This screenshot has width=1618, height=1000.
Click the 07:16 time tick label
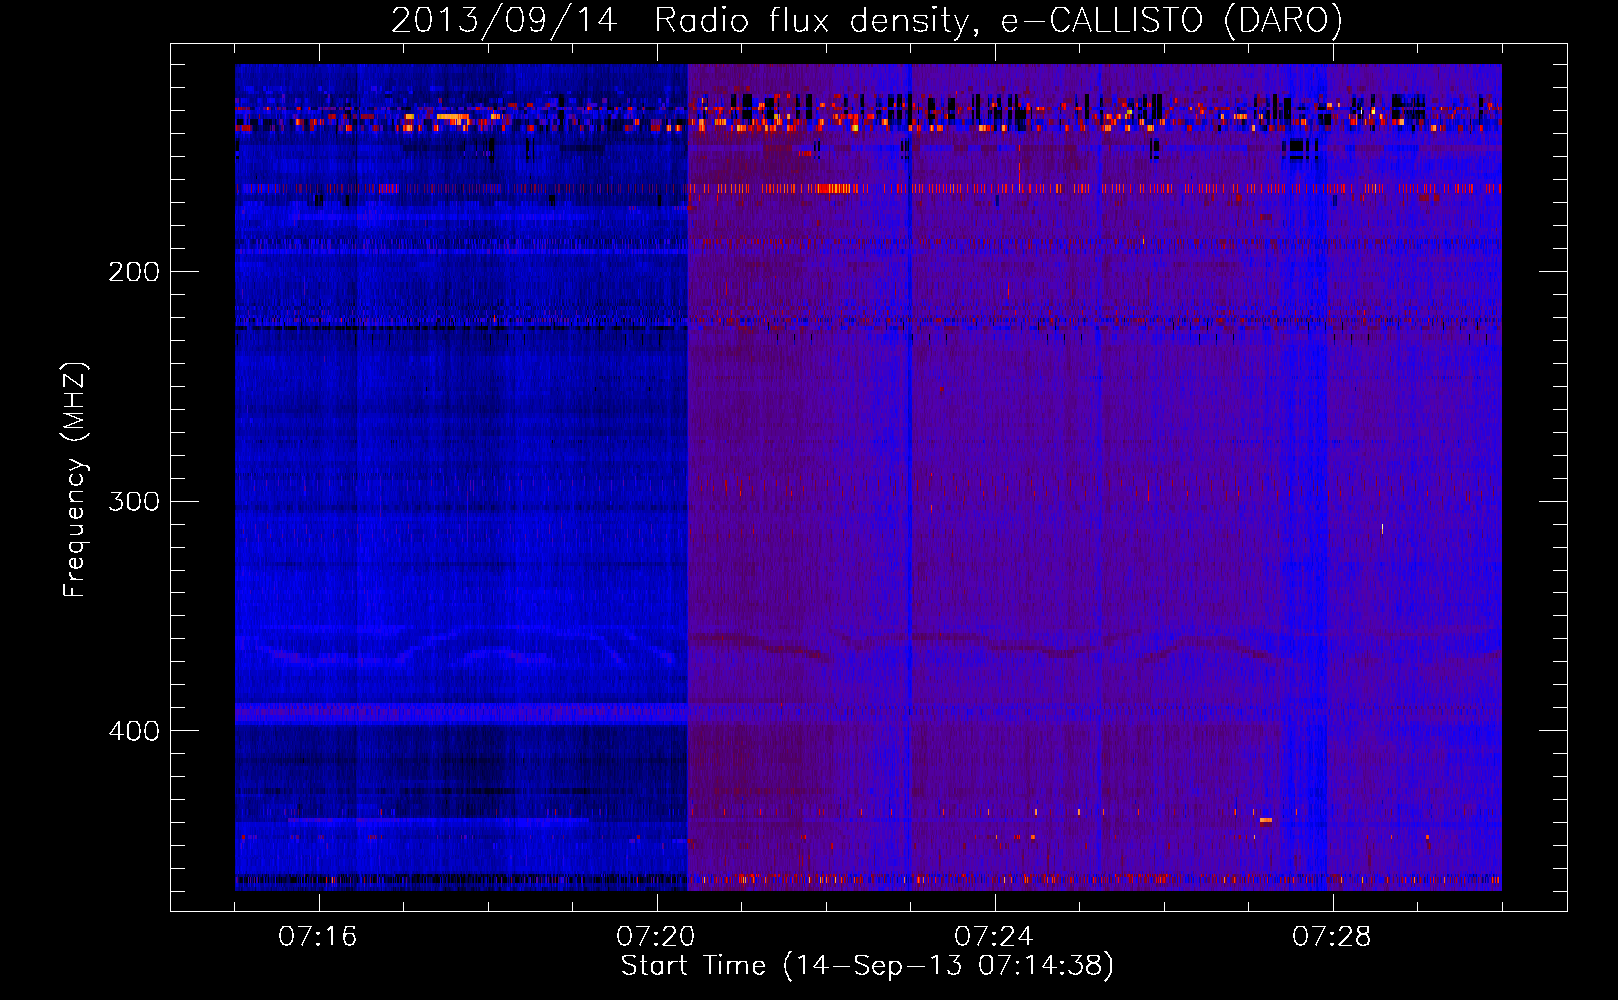click(x=317, y=937)
